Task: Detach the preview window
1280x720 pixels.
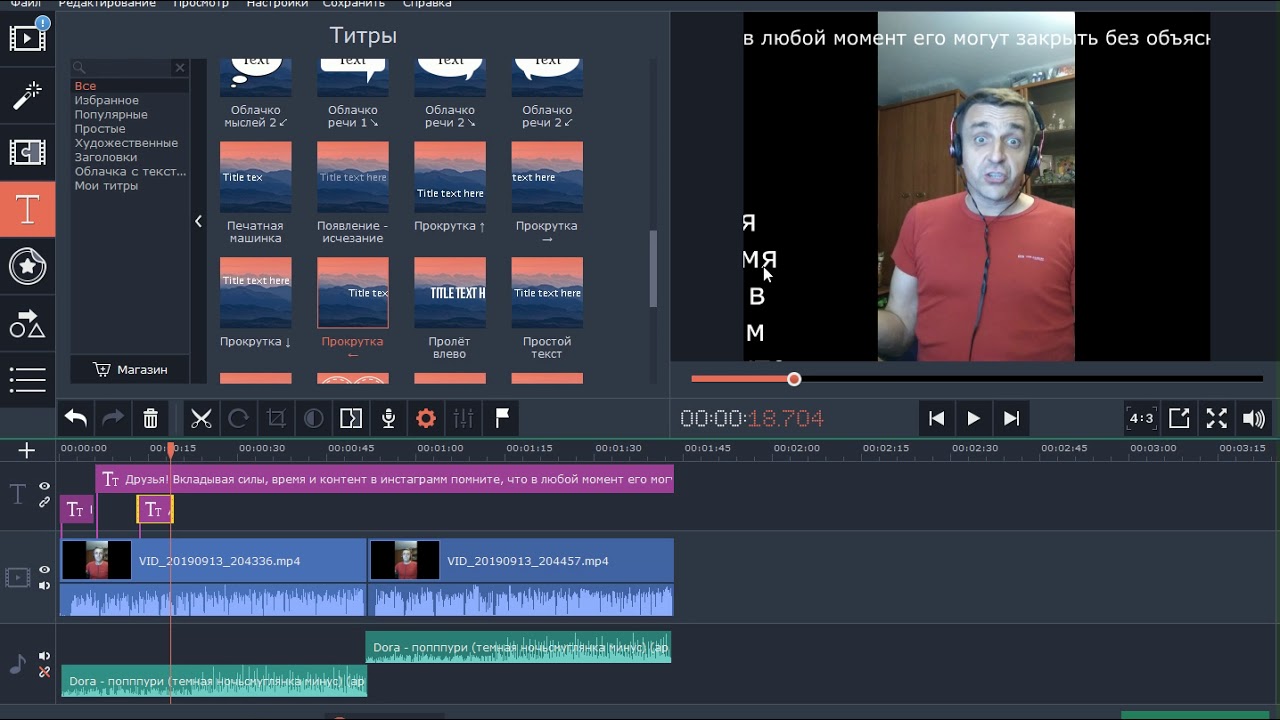Action: pyautogui.click(x=1179, y=418)
